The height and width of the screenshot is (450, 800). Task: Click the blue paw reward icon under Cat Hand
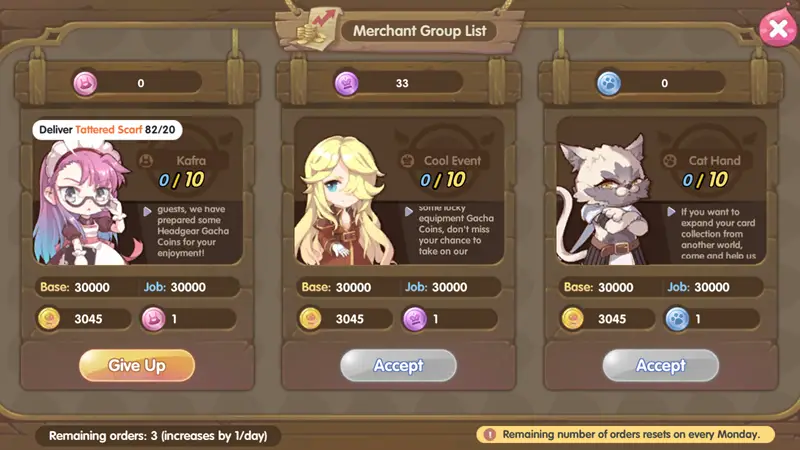pyautogui.click(x=677, y=319)
